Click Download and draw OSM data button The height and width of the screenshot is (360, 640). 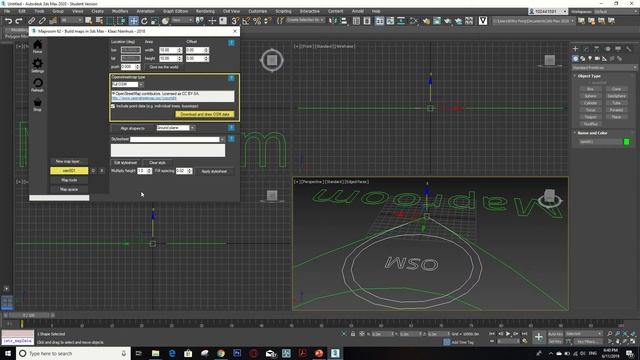[205, 114]
